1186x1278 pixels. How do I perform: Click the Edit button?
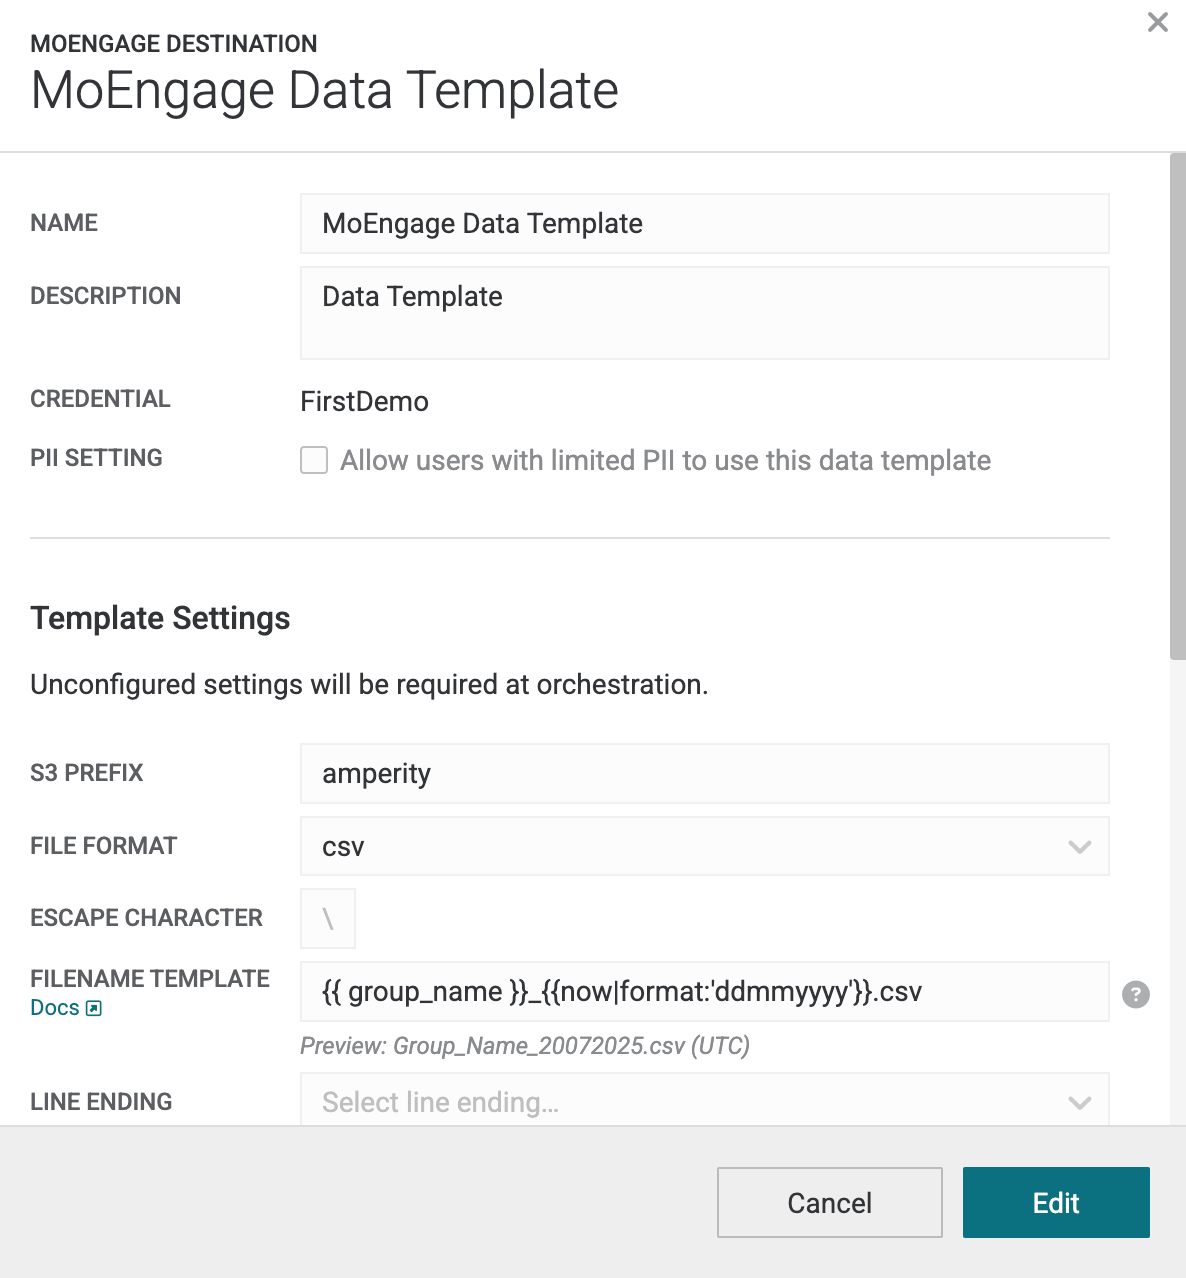1056,1202
